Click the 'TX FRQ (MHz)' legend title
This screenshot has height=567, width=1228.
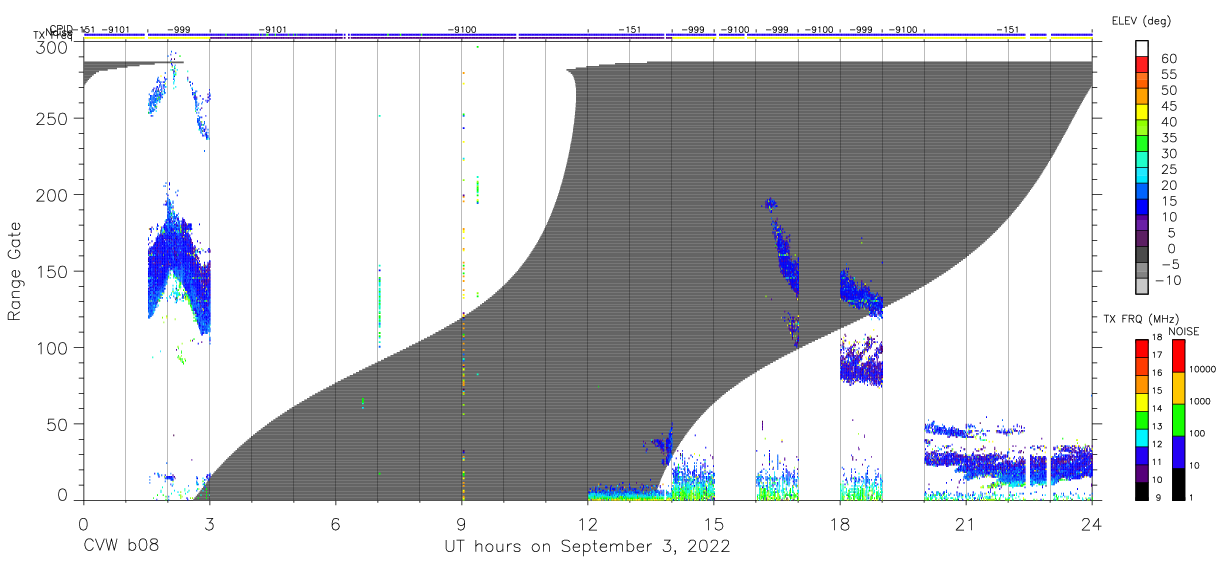click(x=1141, y=317)
